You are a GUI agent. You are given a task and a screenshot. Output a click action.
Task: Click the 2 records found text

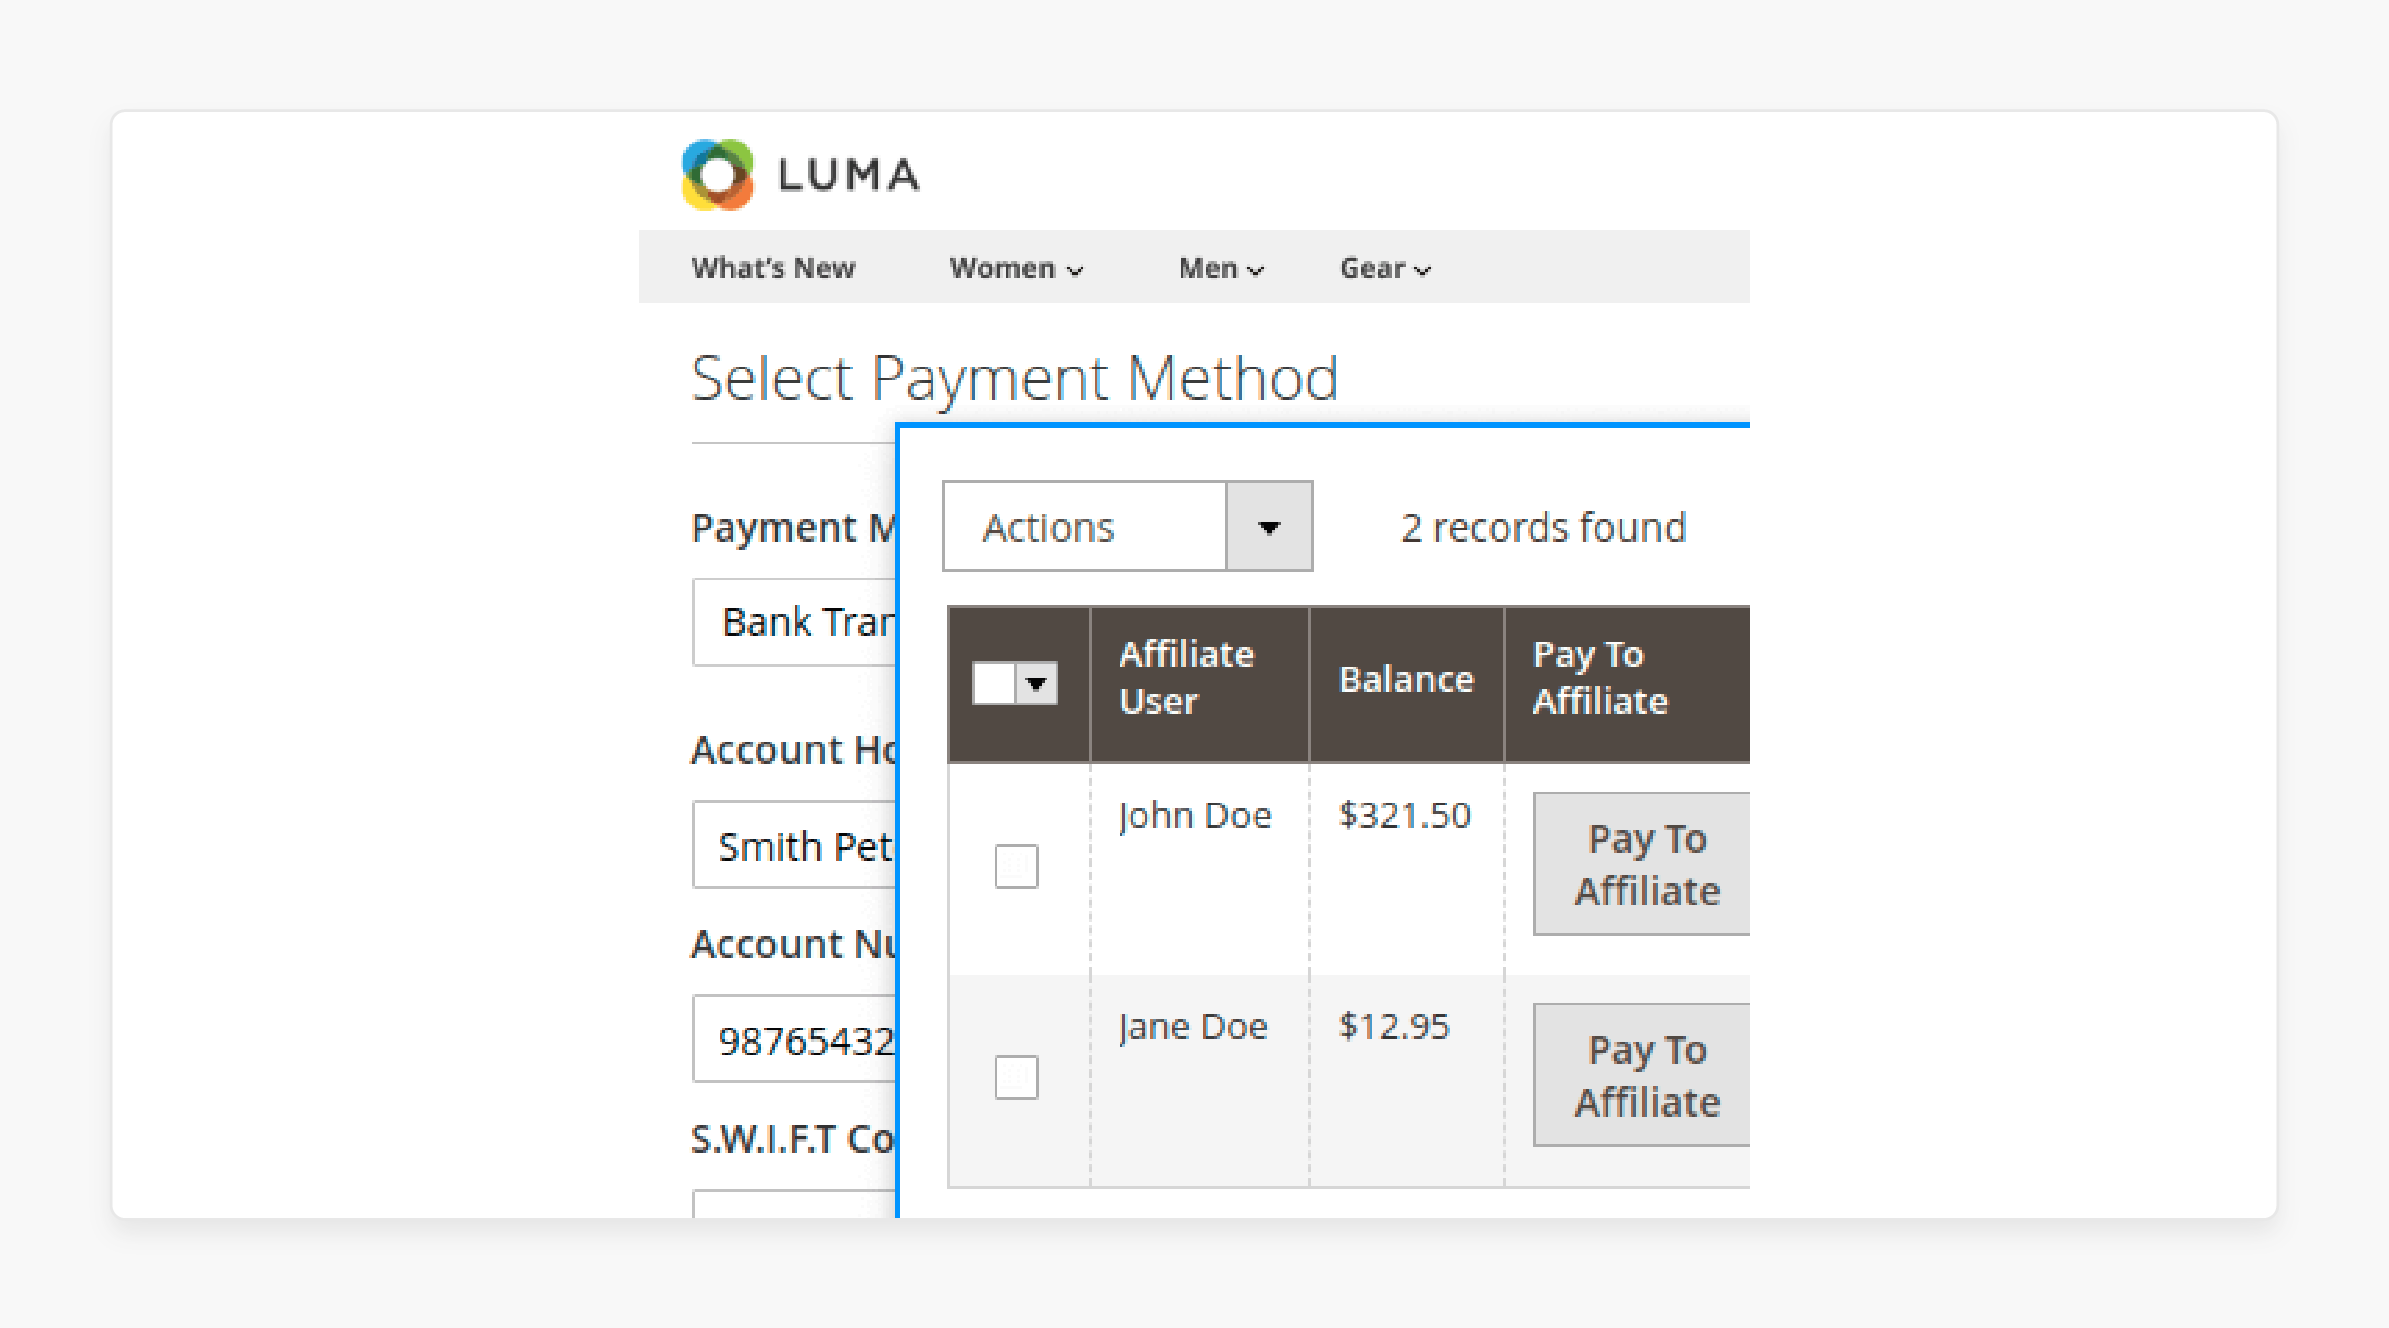1543,527
